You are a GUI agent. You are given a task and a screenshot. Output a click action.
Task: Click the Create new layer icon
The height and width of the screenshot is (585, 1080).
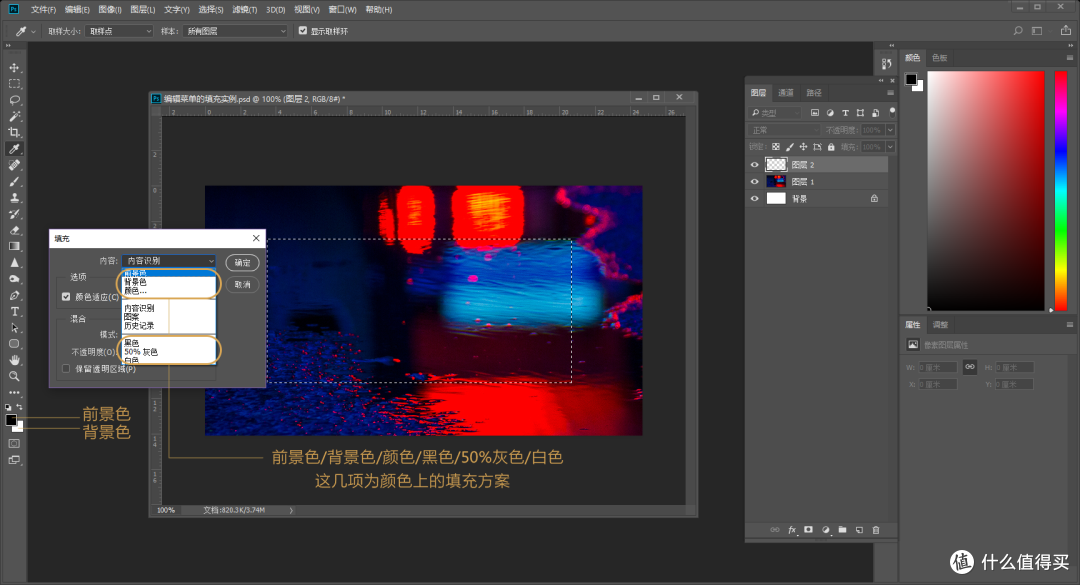pyautogui.click(x=859, y=530)
